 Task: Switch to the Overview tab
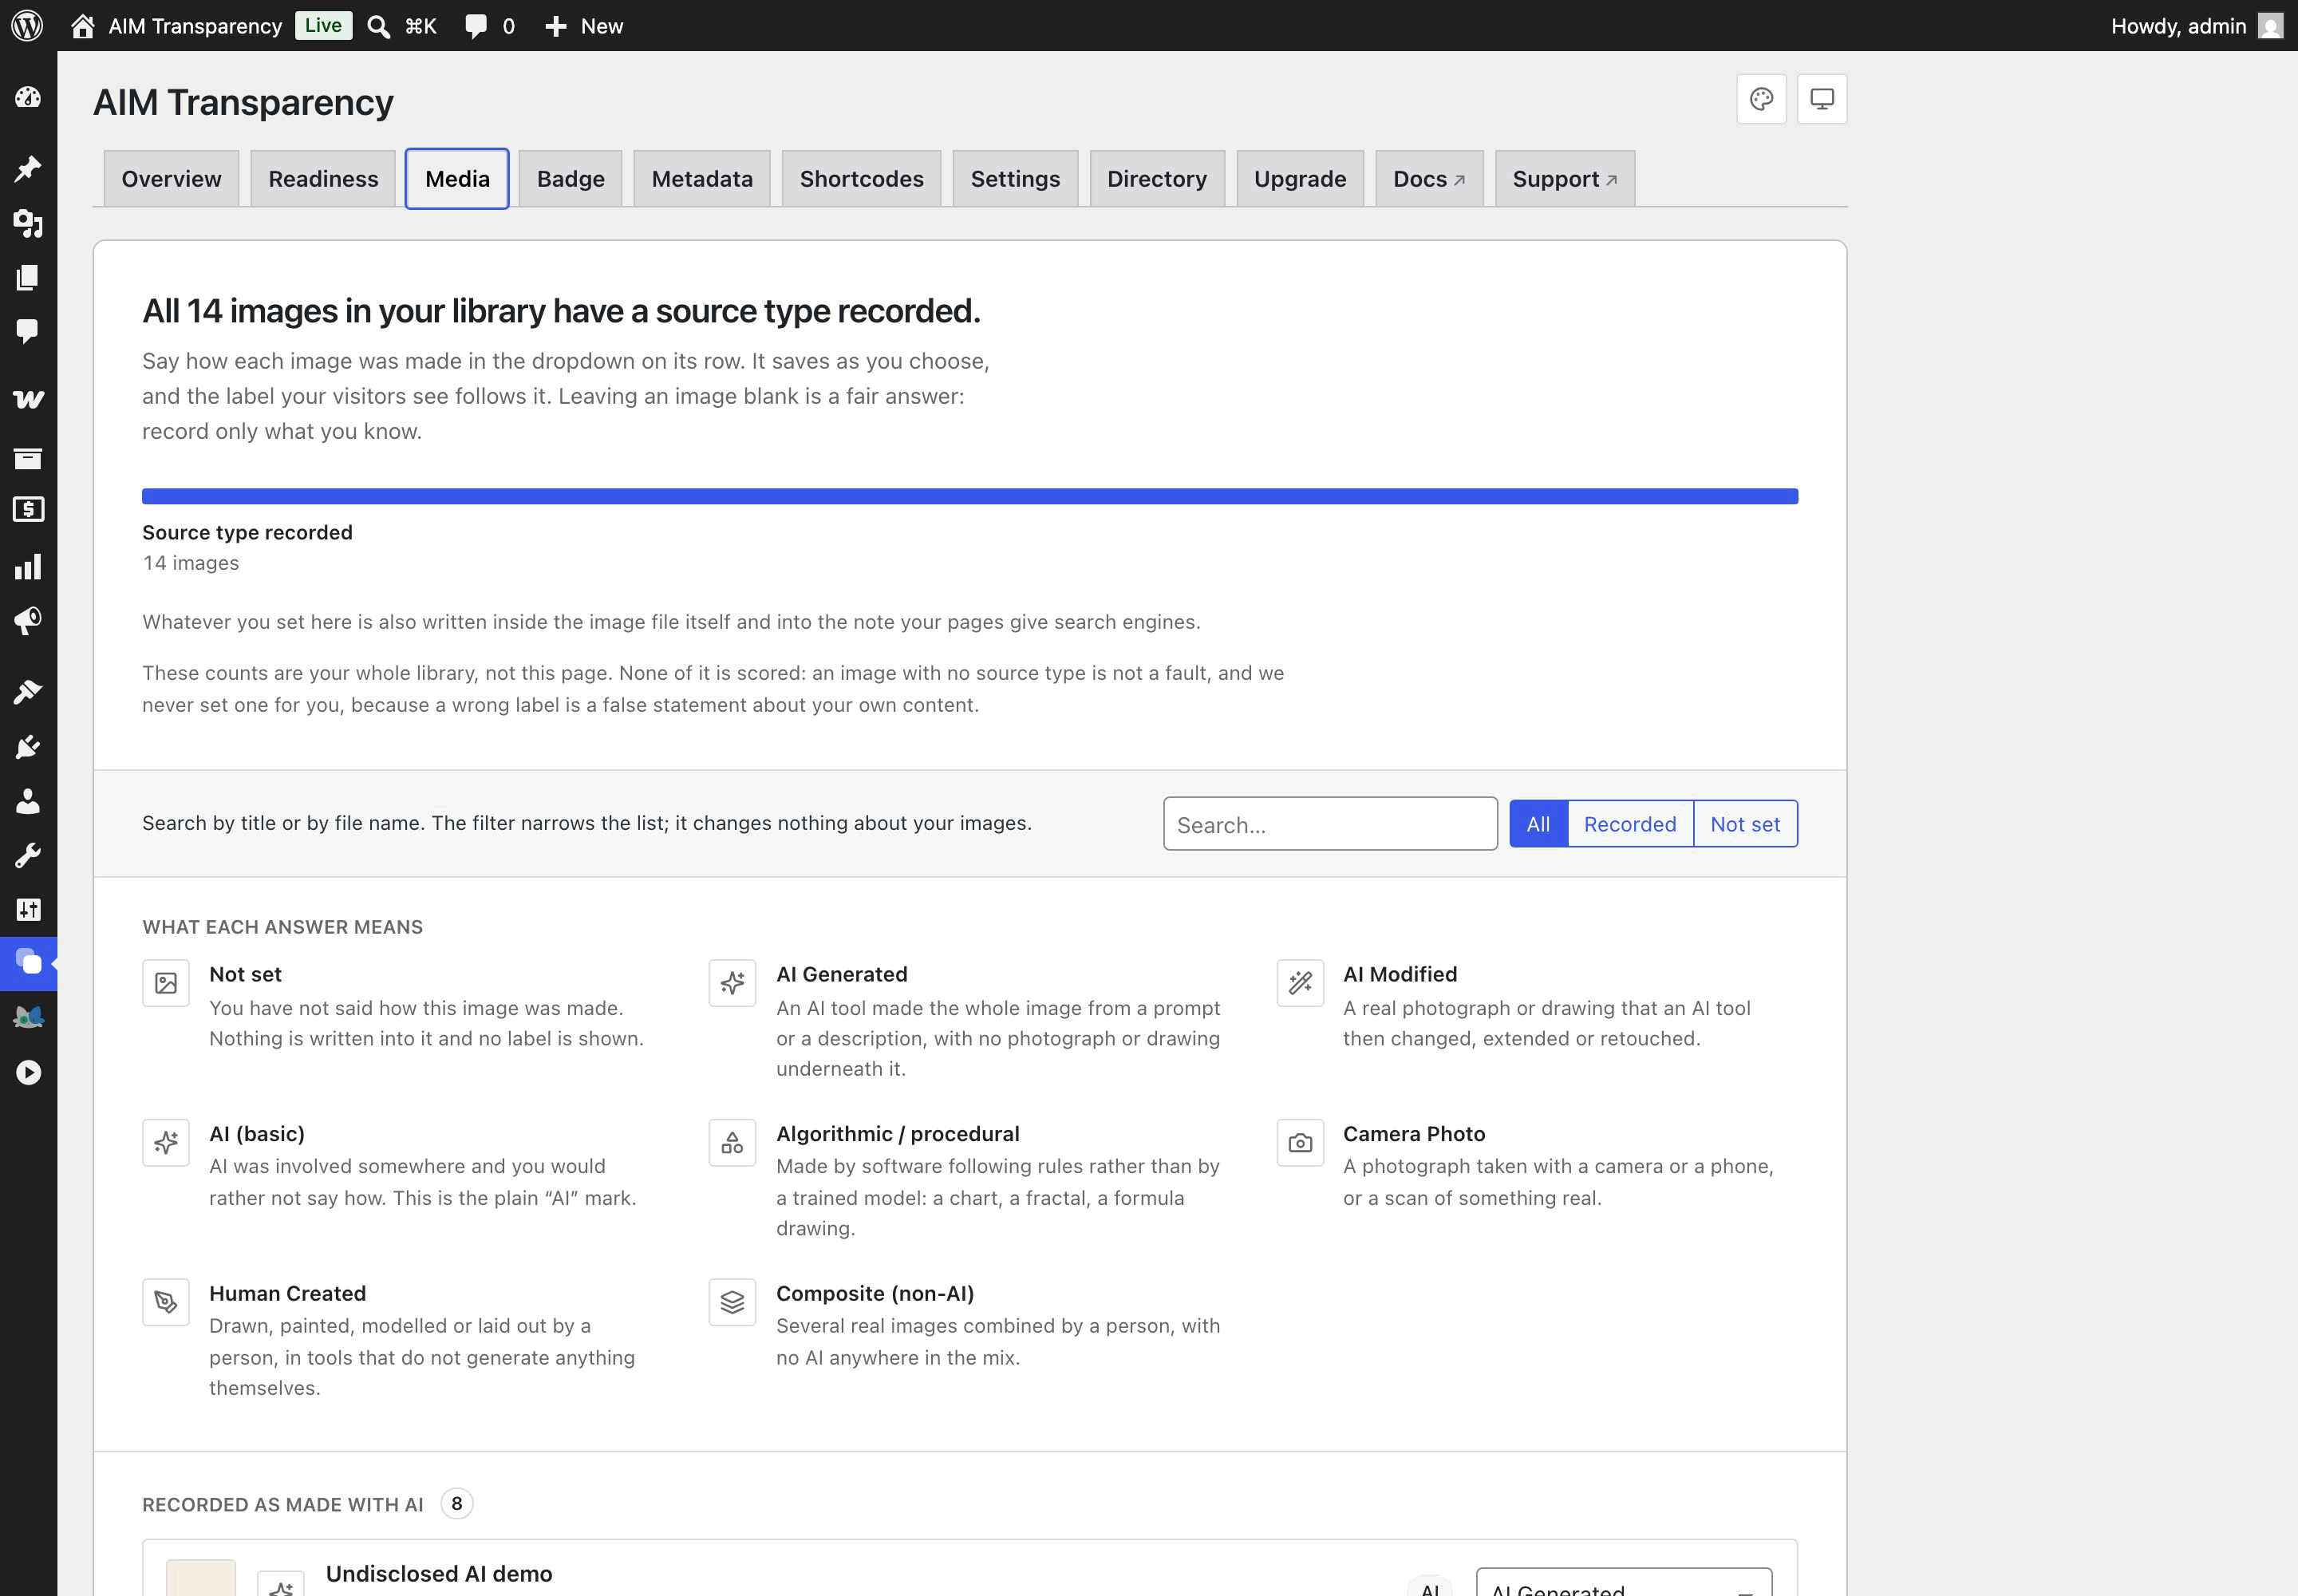tap(171, 179)
